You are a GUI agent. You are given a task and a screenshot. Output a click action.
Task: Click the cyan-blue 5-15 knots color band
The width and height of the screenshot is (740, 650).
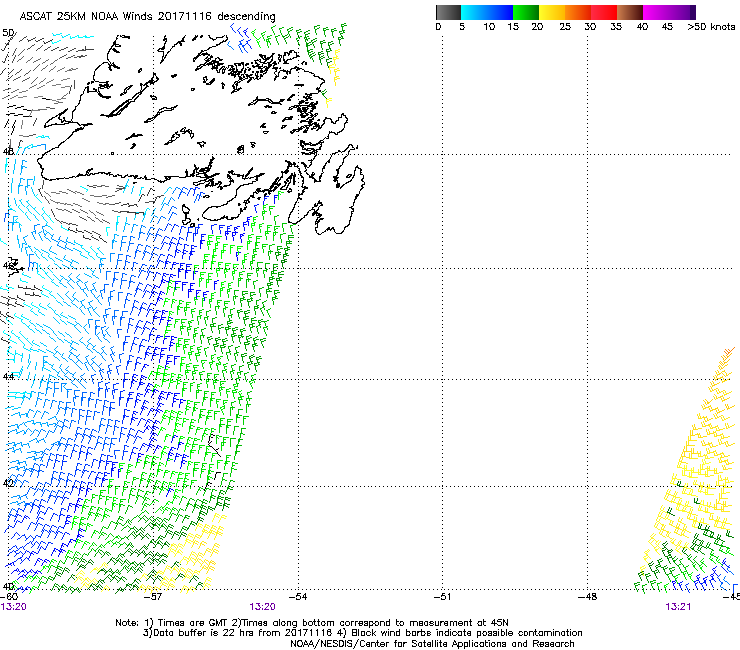487,12
